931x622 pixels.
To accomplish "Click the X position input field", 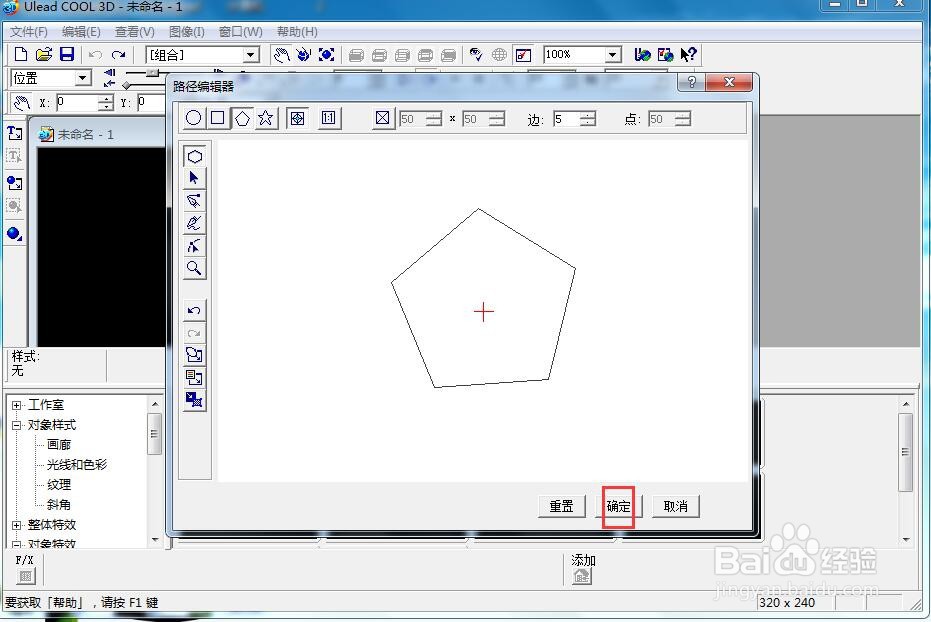I will point(77,103).
